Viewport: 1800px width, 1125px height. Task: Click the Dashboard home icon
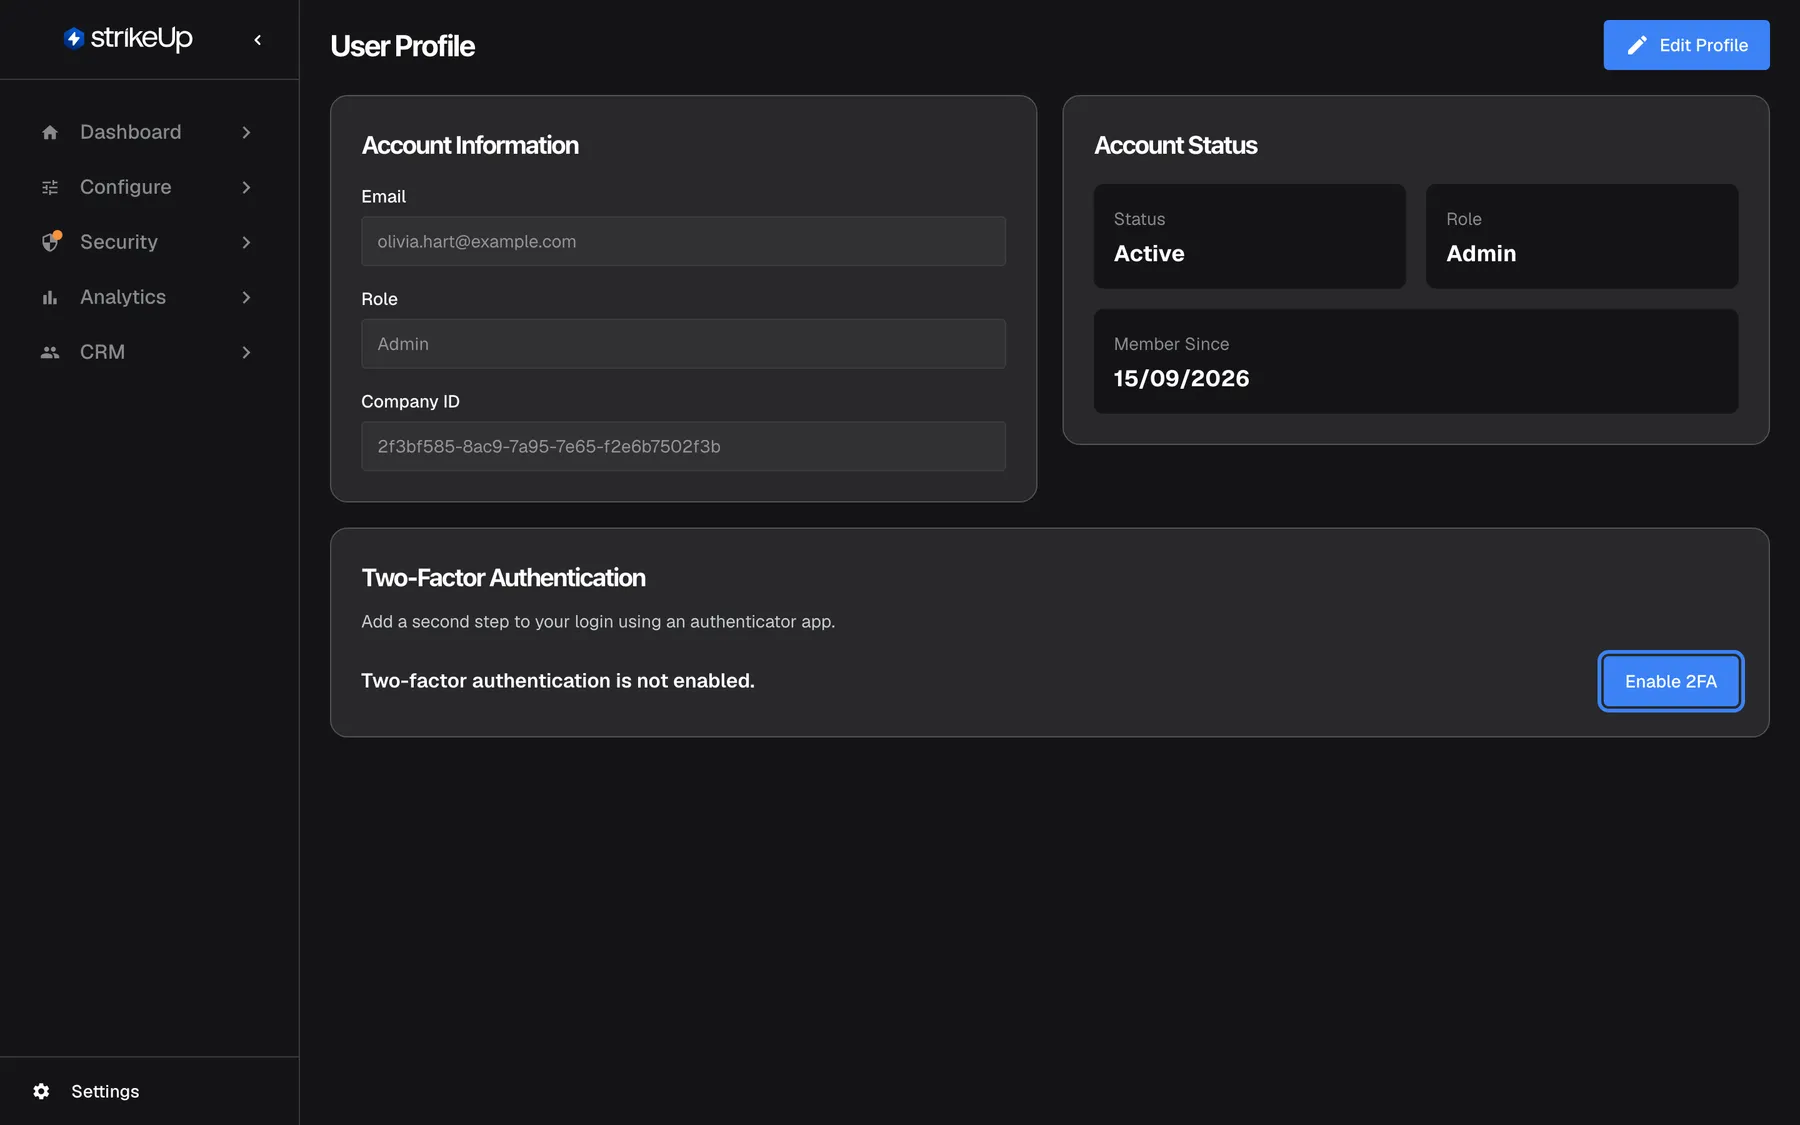pos(50,132)
